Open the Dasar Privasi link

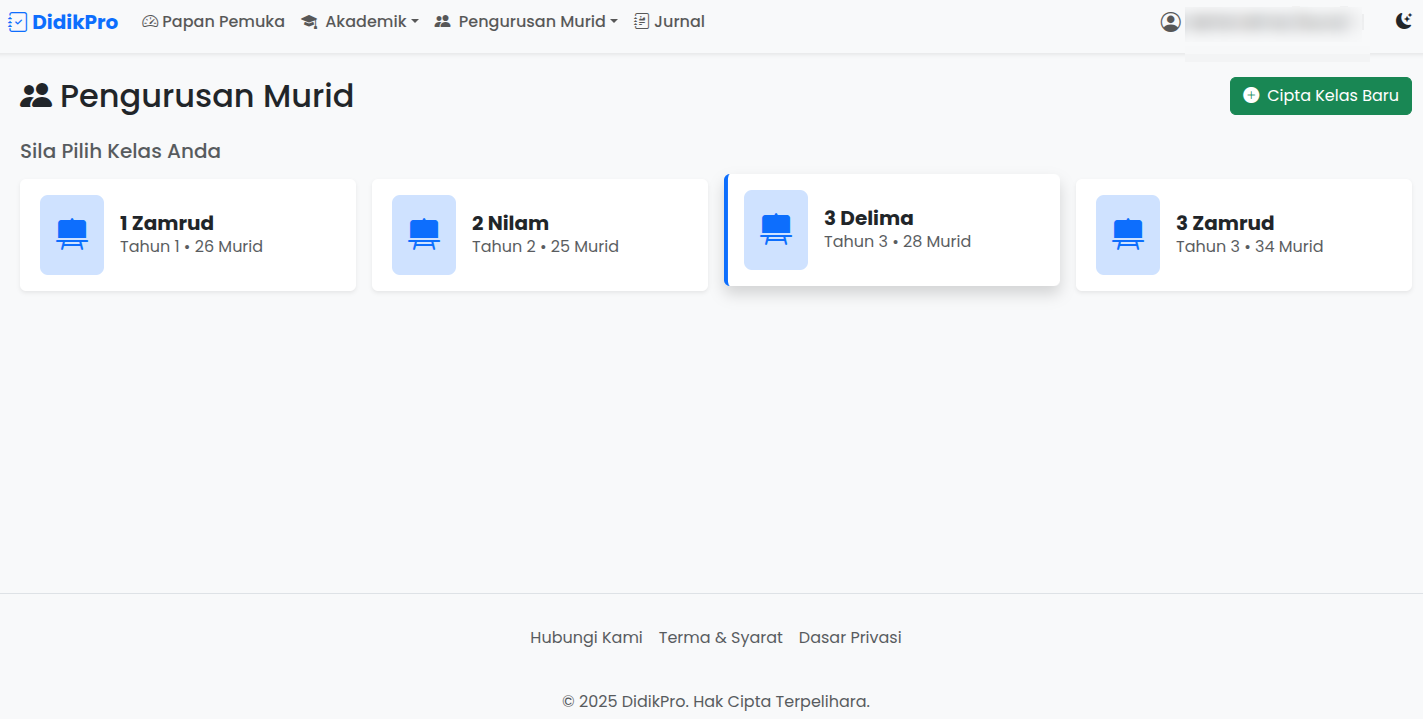click(x=849, y=637)
